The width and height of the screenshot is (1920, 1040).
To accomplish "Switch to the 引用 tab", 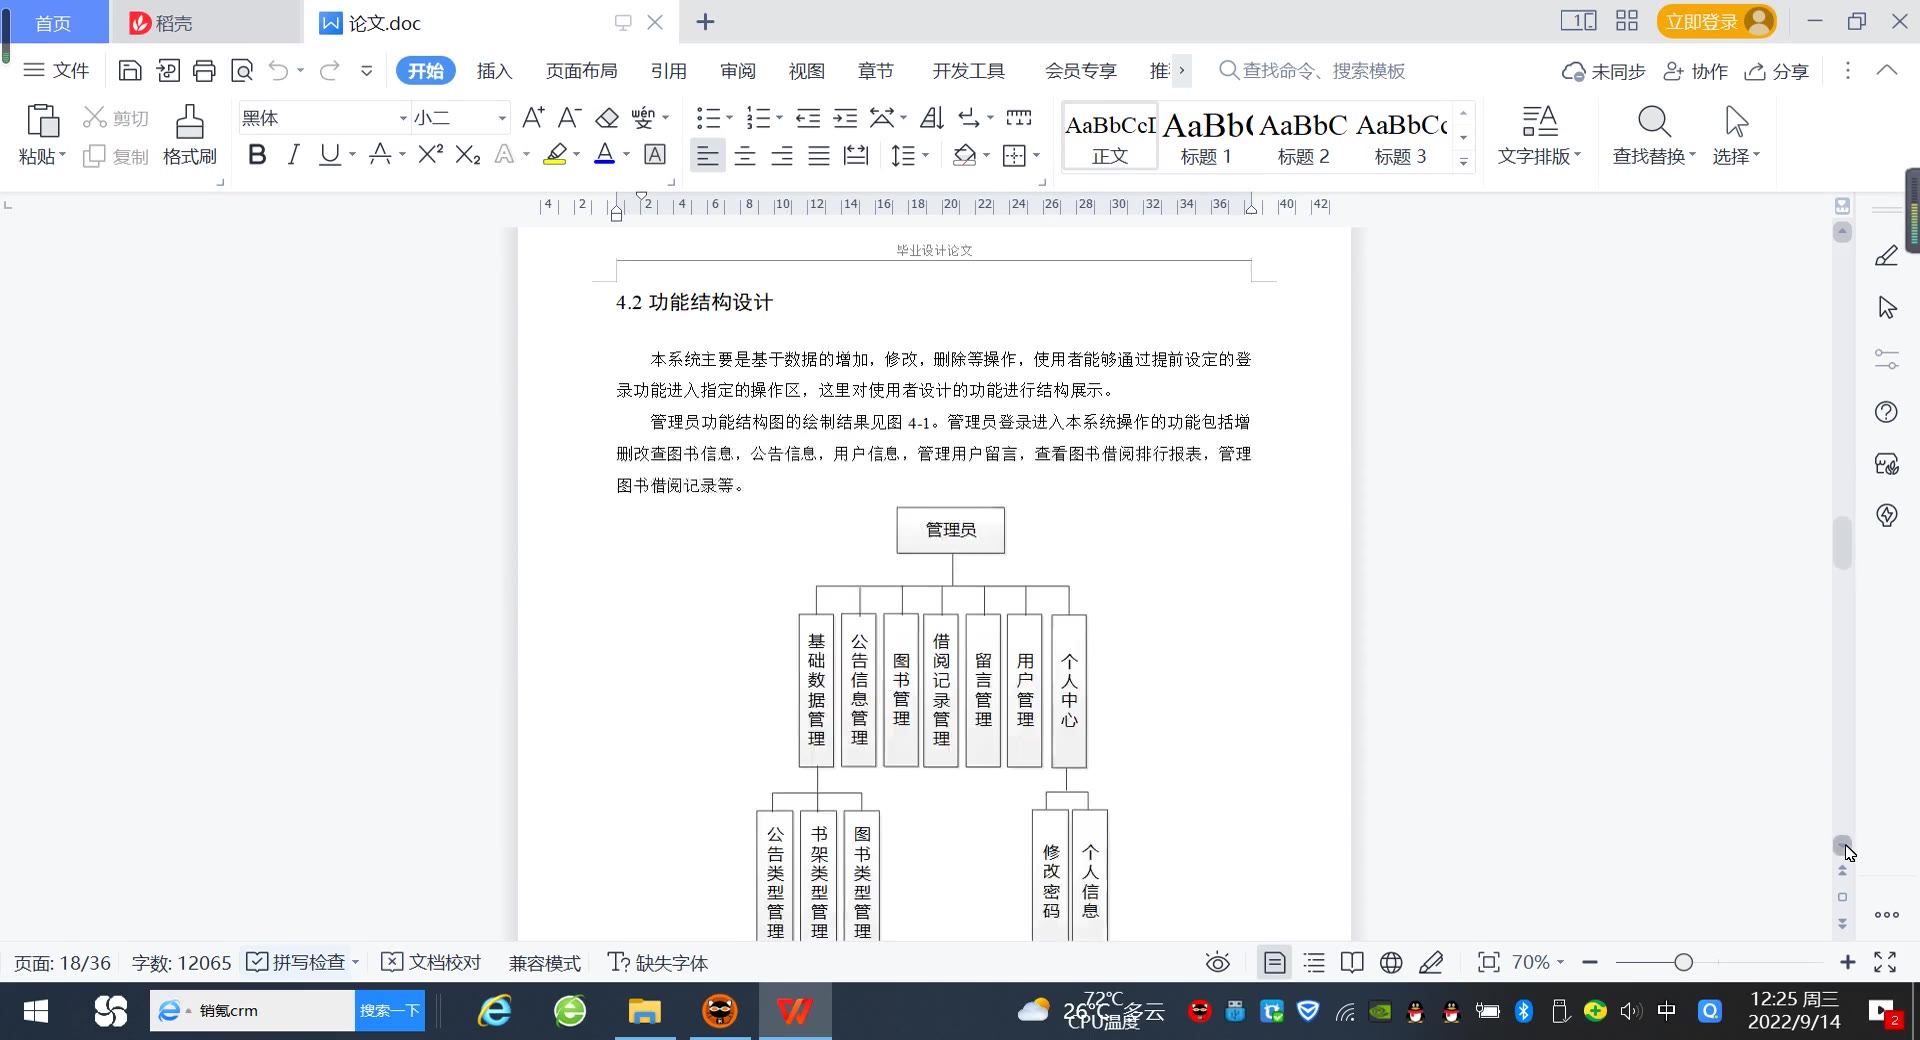I will 668,70.
